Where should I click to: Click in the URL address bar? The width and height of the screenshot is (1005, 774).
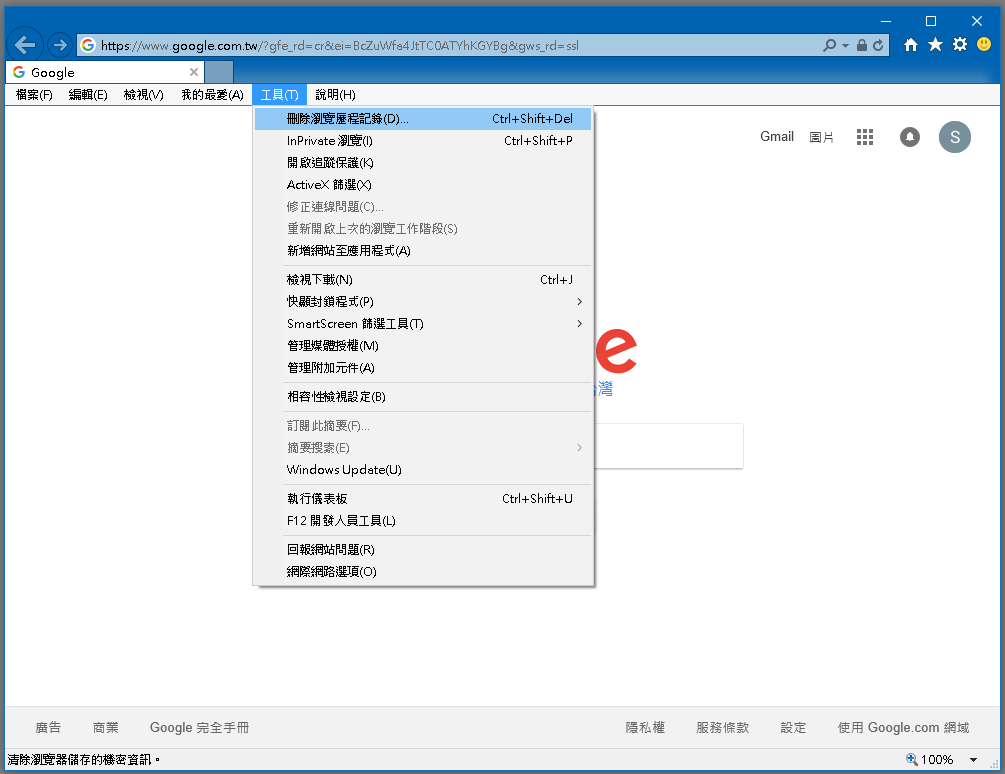pos(450,46)
